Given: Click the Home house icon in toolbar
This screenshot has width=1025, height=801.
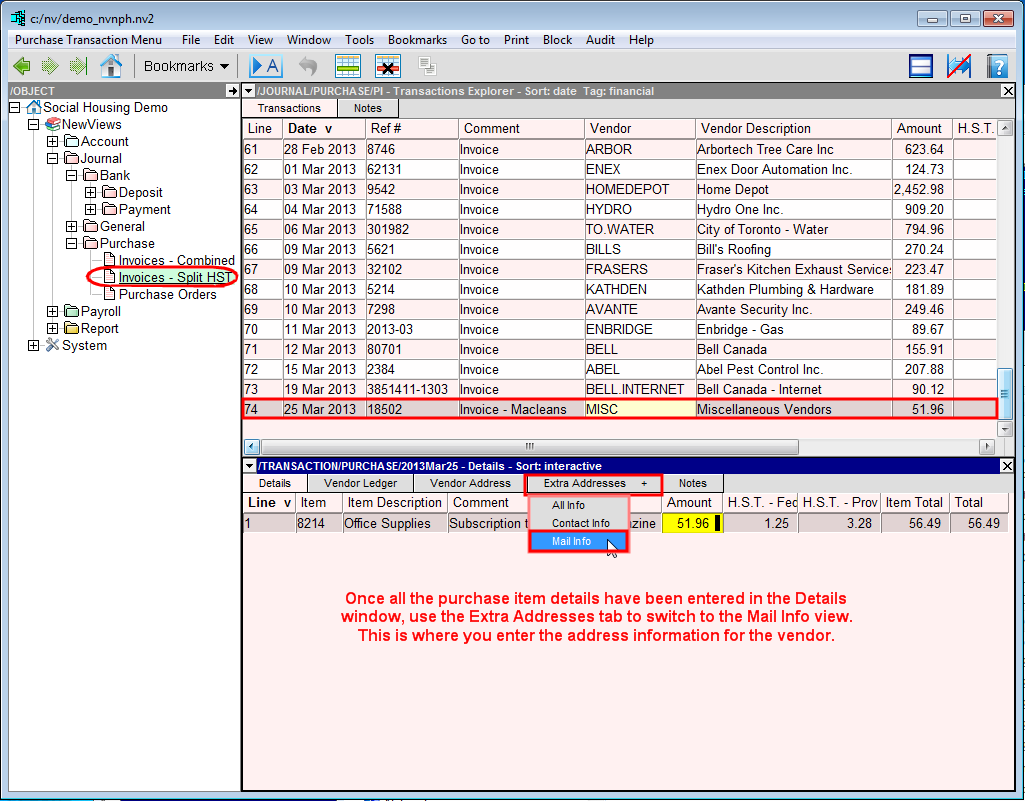Looking at the screenshot, I should [x=111, y=66].
